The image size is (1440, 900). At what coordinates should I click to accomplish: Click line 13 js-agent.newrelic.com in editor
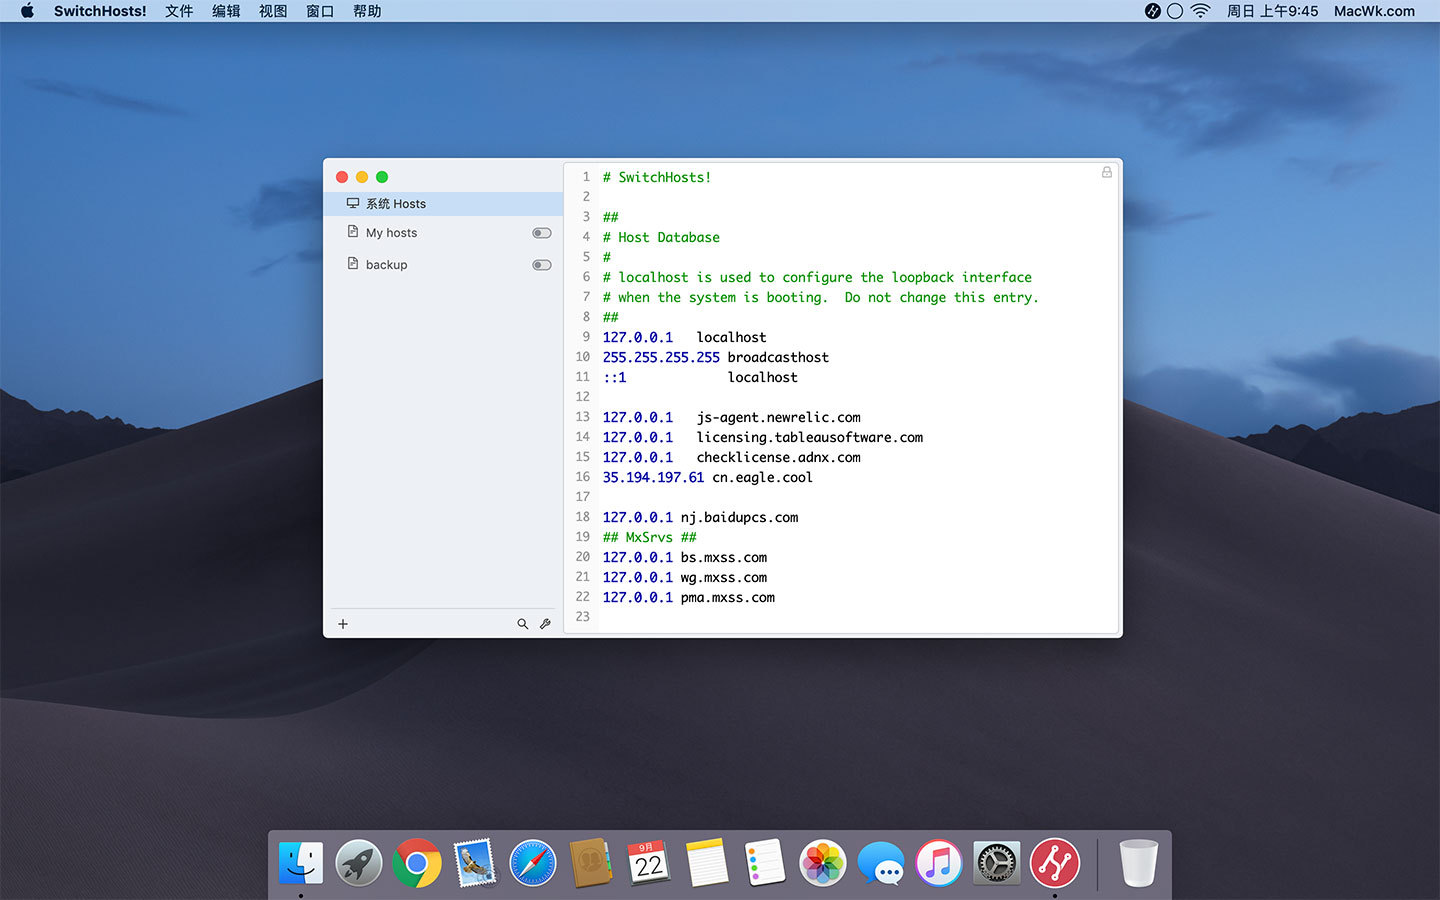click(778, 417)
